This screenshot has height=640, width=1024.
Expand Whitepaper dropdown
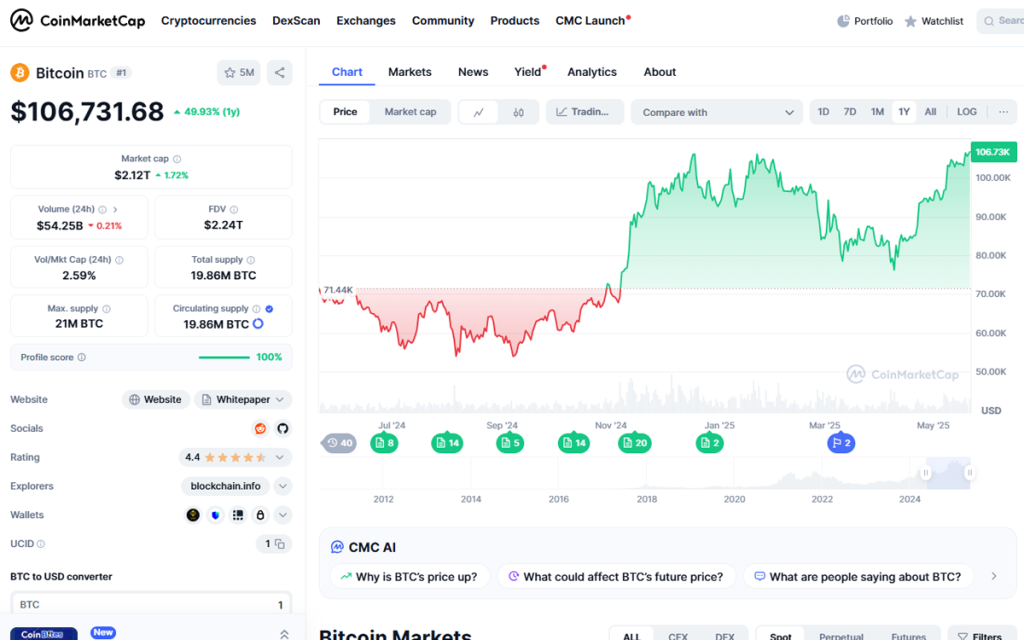tap(243, 400)
